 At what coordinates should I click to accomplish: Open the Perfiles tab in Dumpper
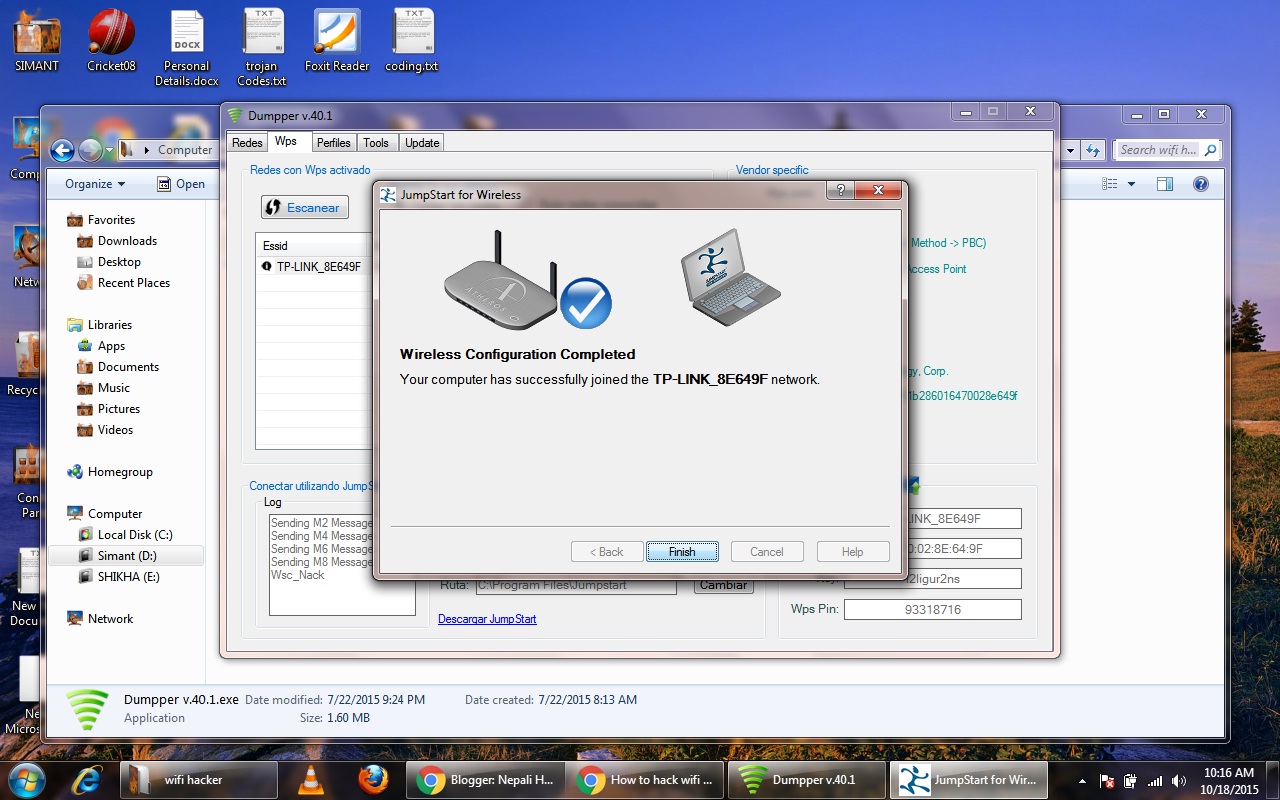[334, 143]
